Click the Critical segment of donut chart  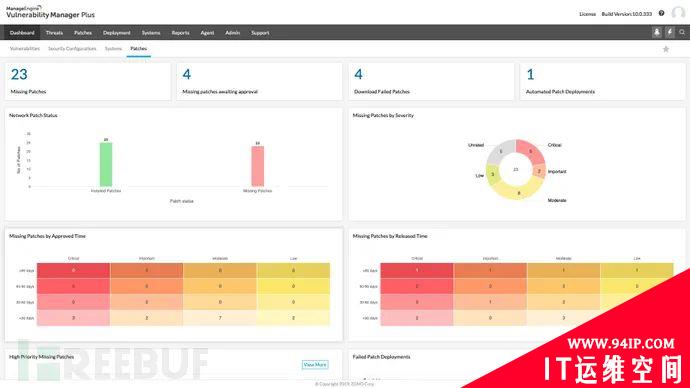(530, 151)
